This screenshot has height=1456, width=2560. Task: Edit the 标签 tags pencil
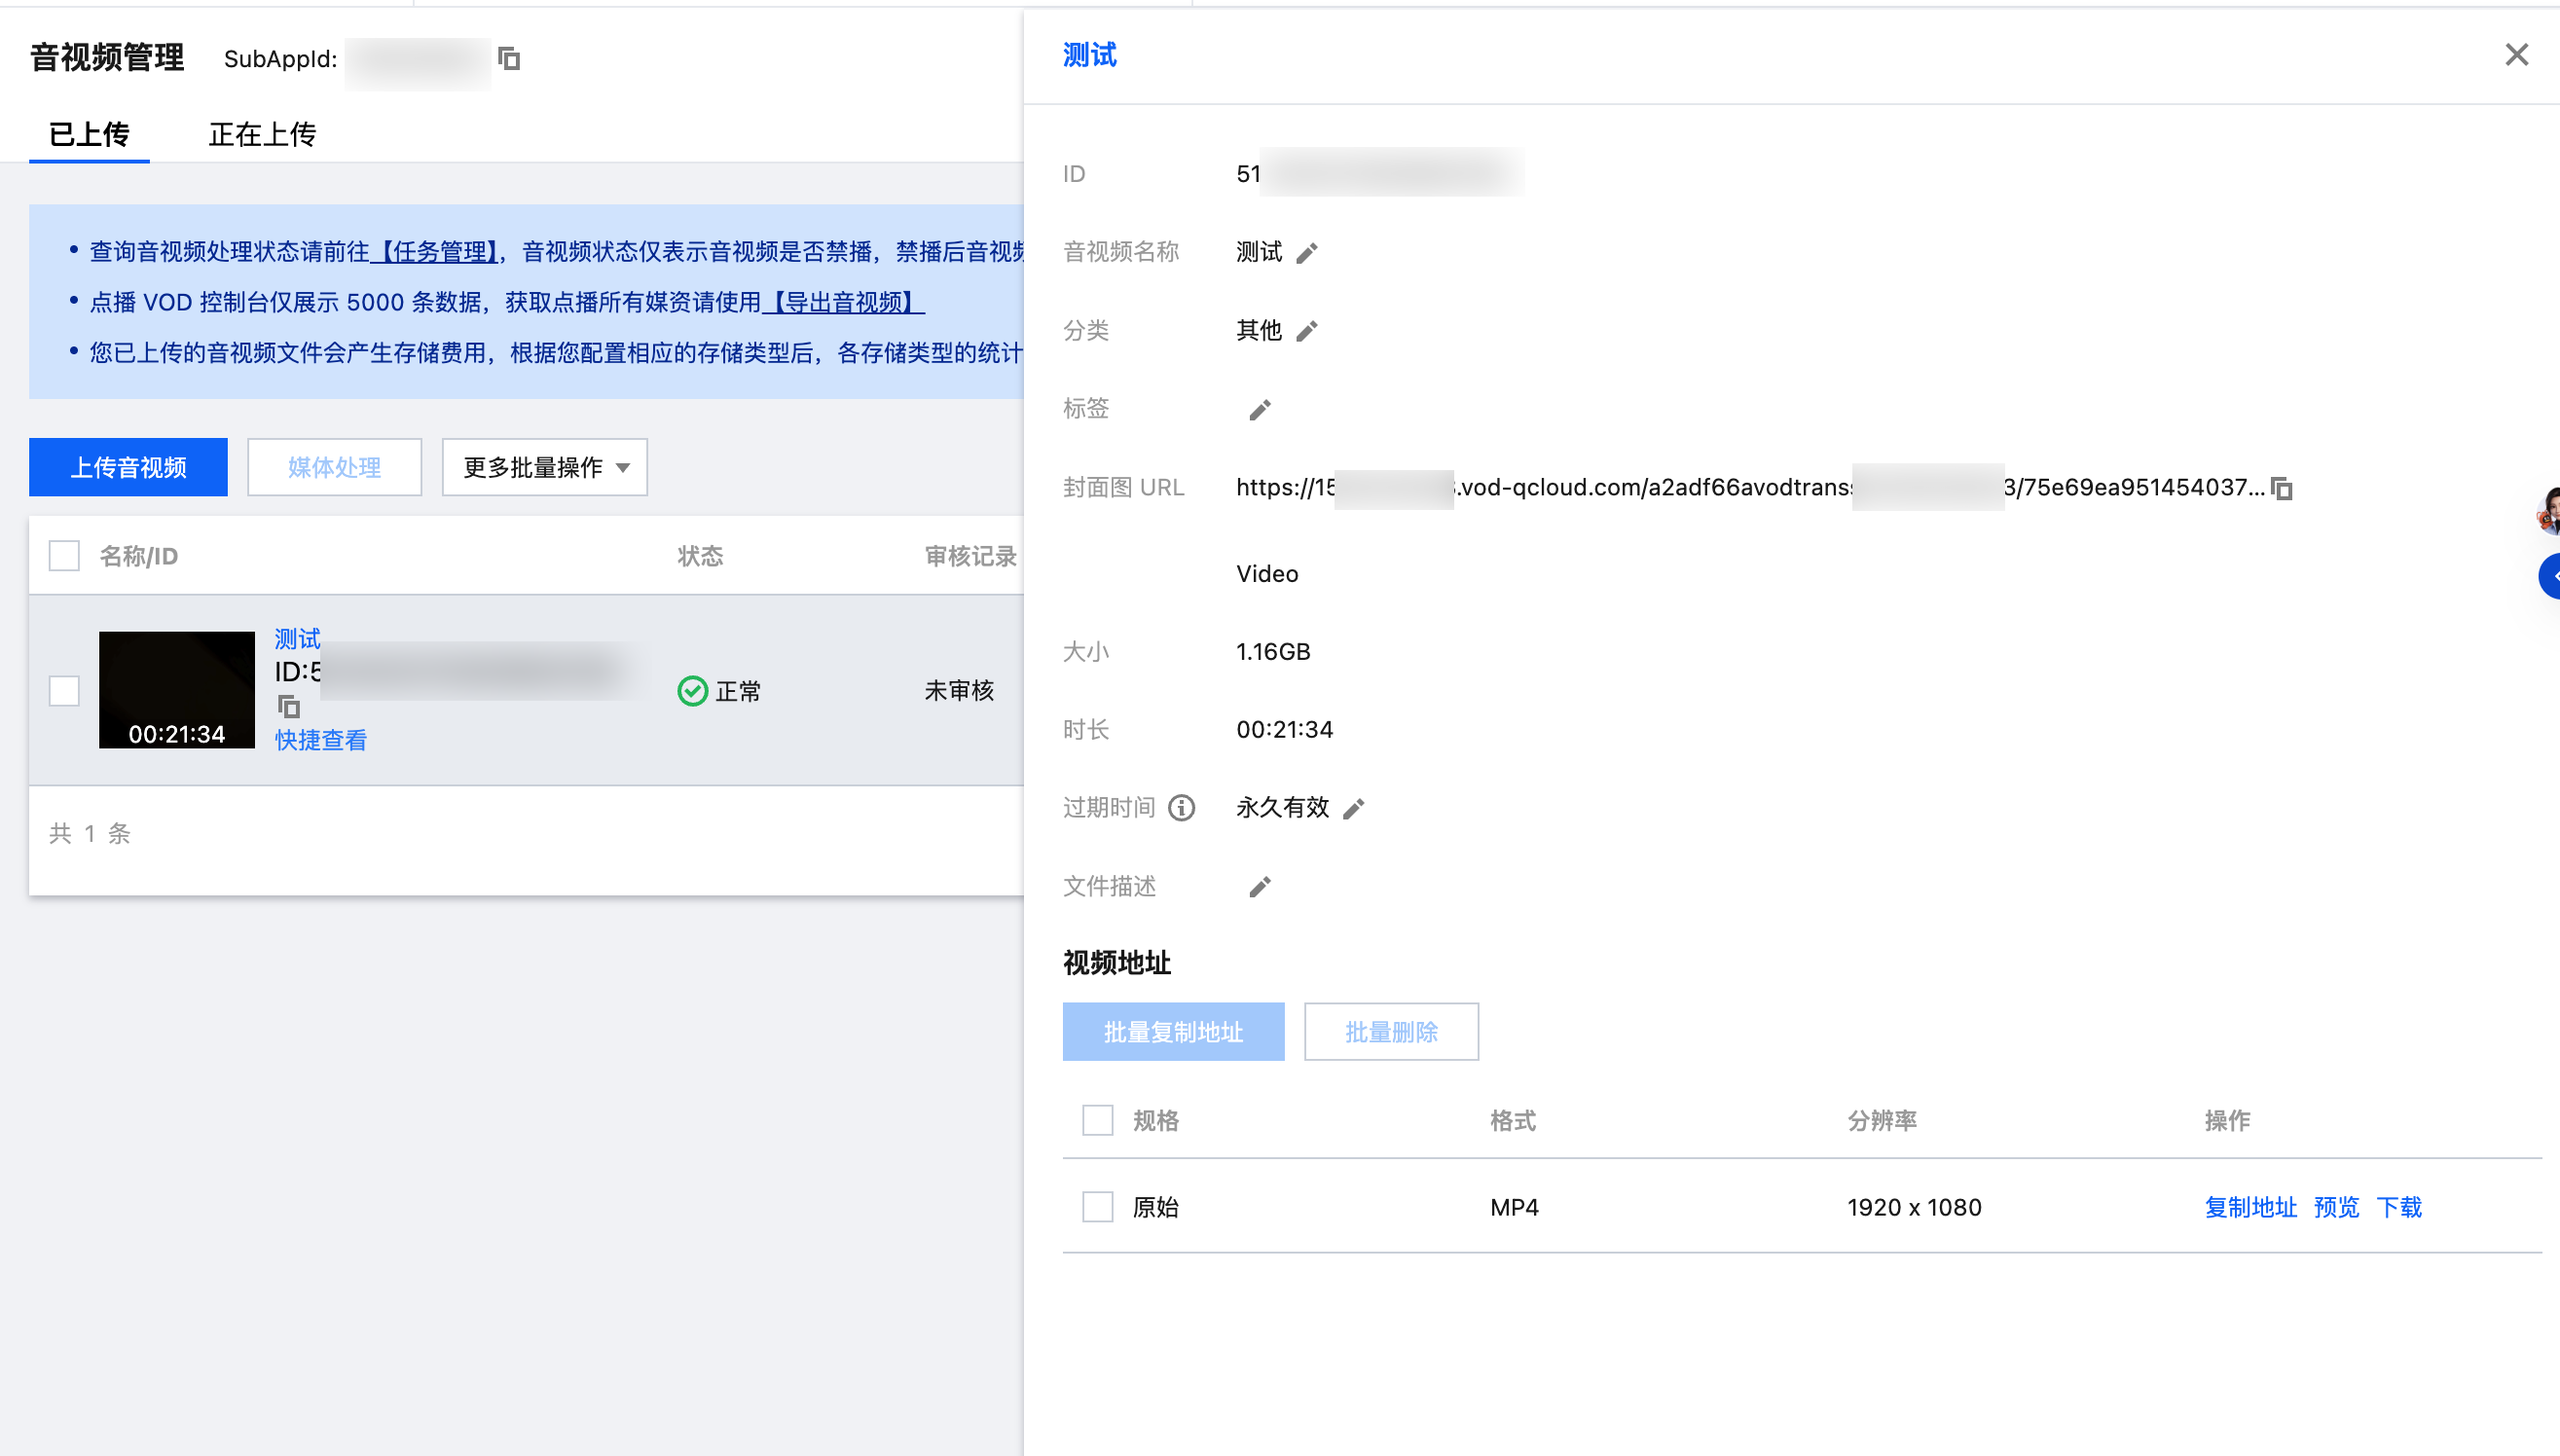[1260, 410]
